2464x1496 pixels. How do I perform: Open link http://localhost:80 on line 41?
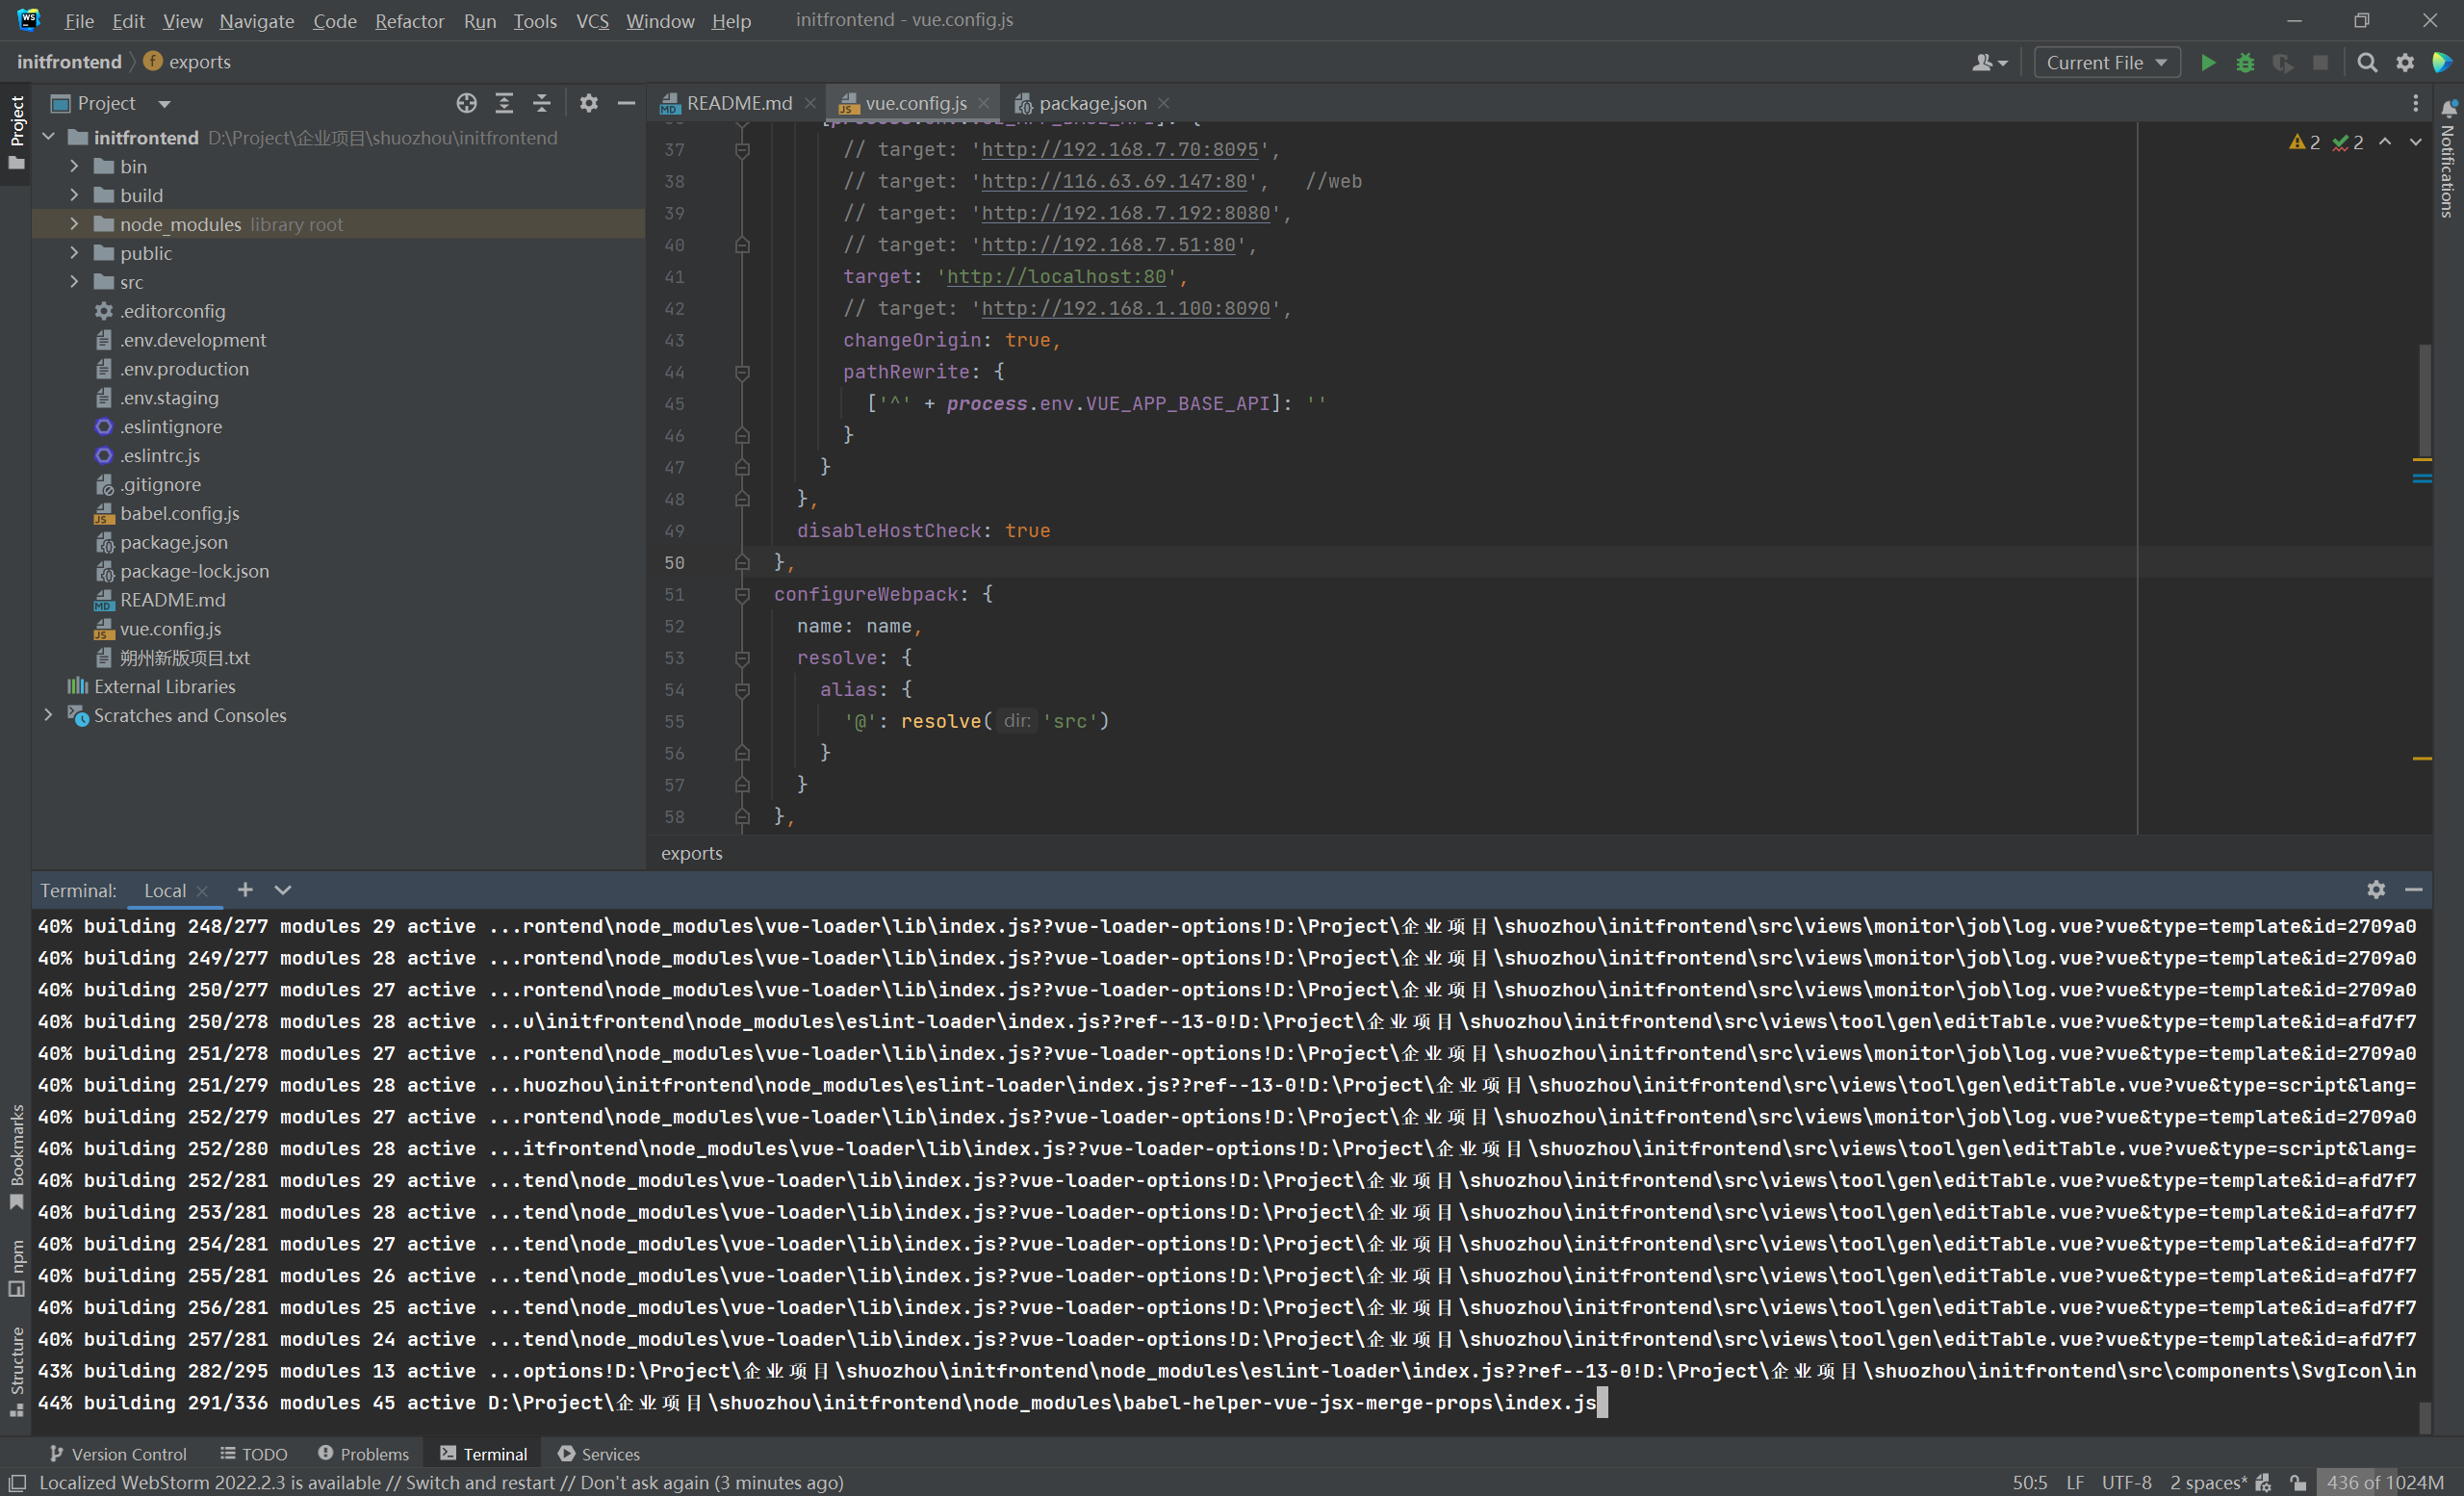coord(1056,276)
